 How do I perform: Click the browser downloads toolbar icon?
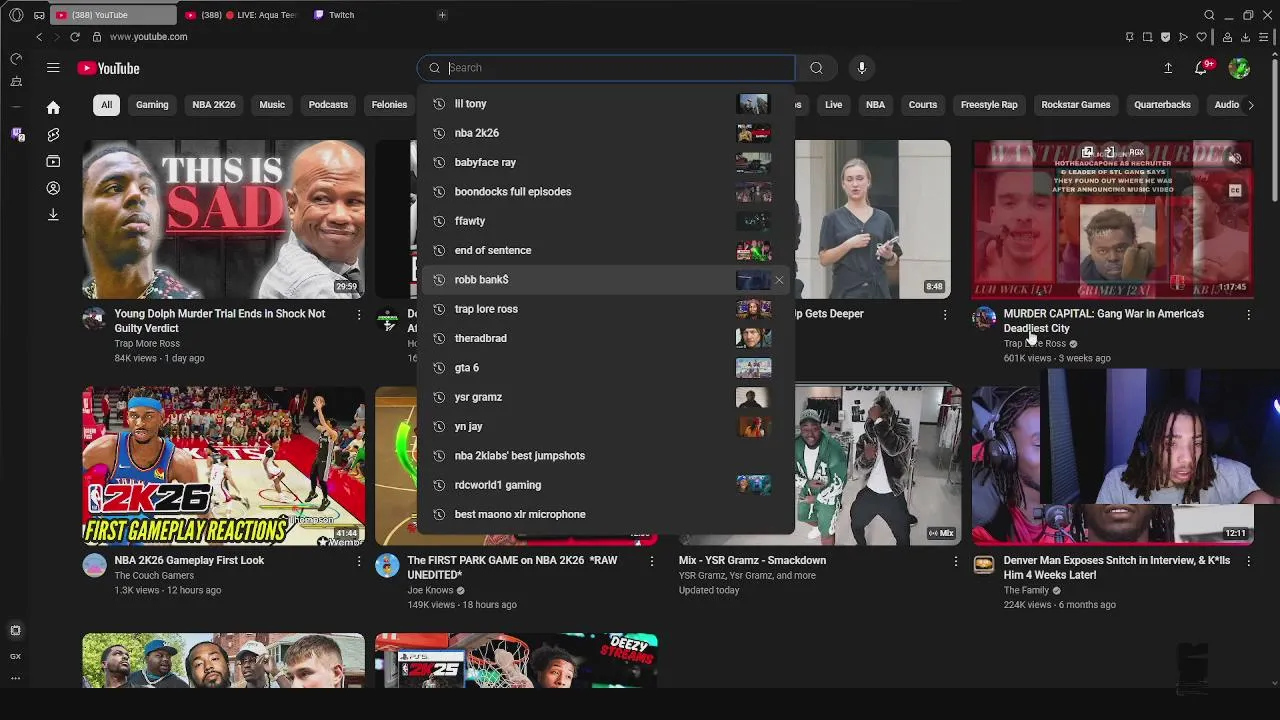click(x=1245, y=37)
